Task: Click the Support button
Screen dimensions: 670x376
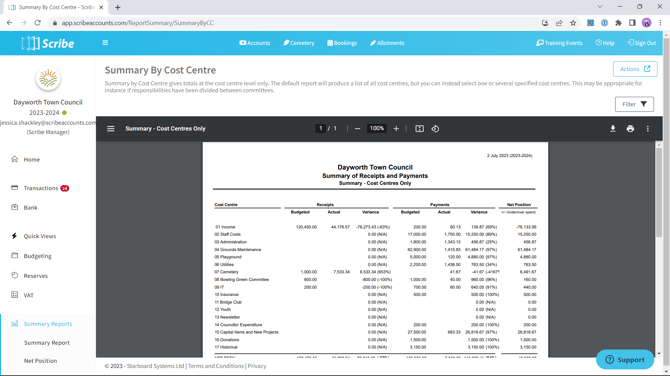Action: coord(625,359)
